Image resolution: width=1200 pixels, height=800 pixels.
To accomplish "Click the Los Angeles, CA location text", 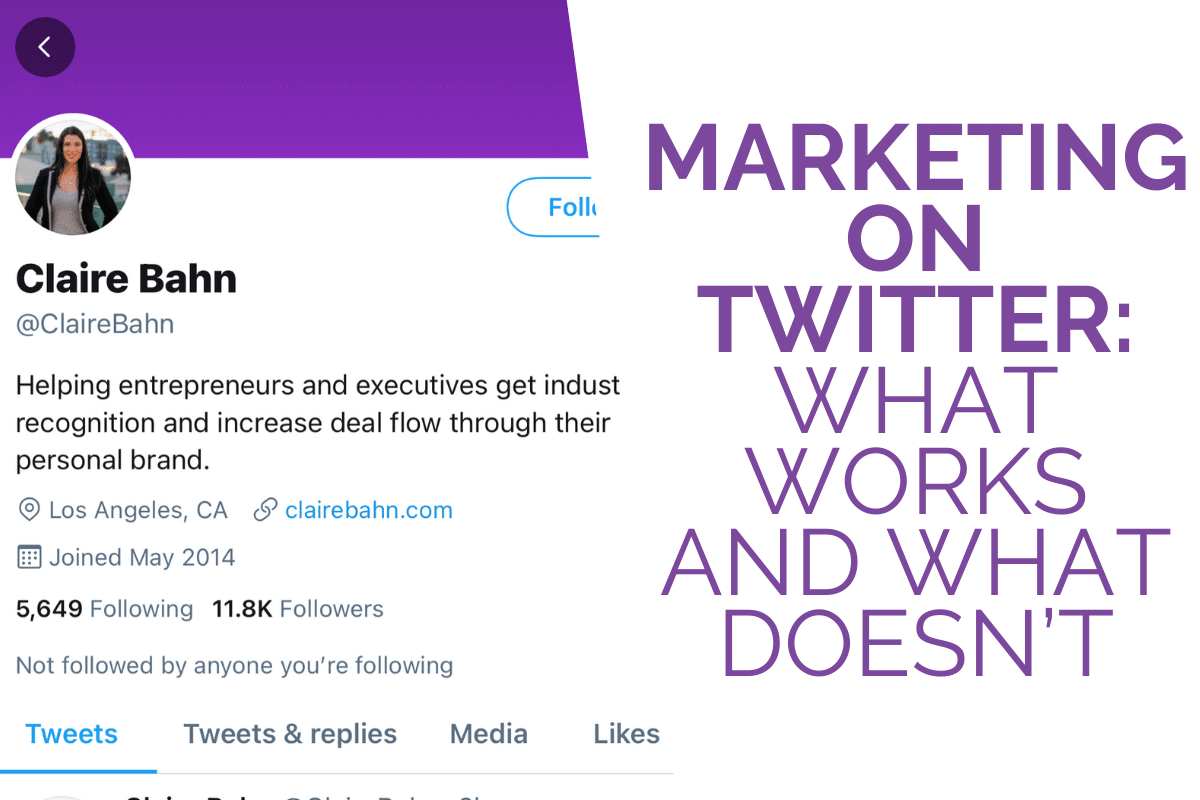I will [x=138, y=510].
